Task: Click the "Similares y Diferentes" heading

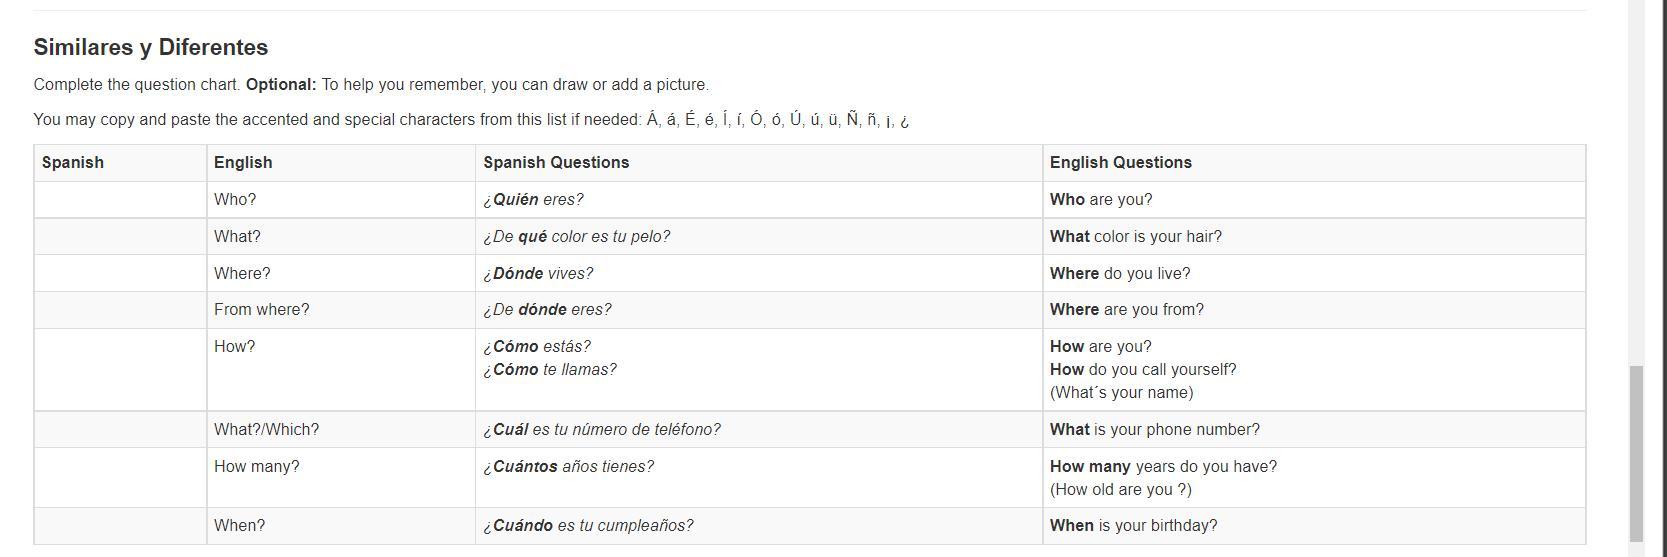Action: (151, 48)
